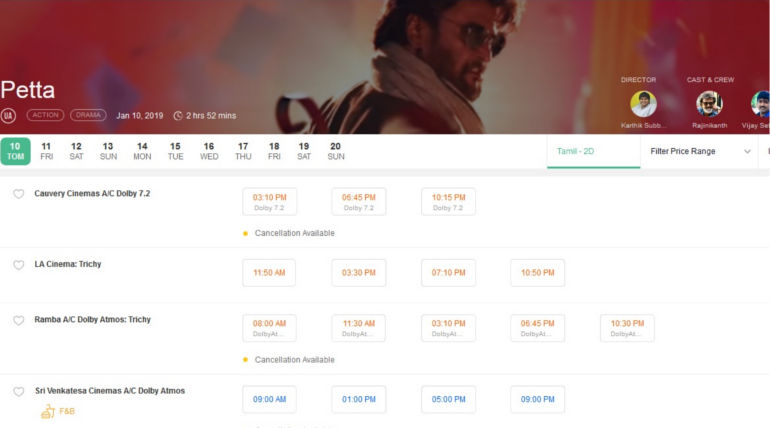Click the duration clock icon
The height and width of the screenshot is (428, 770).
178,116
